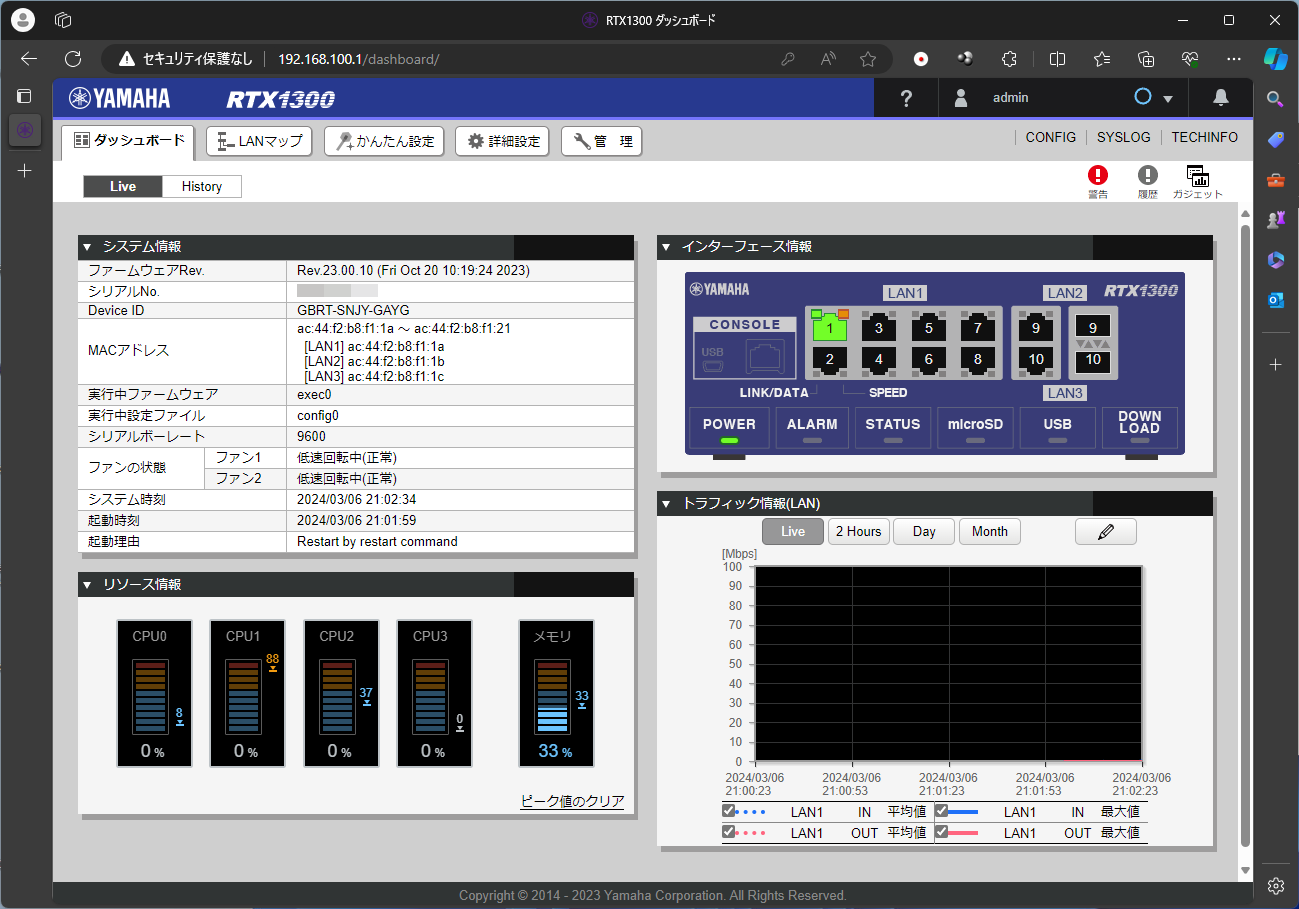1299x909 pixels.
Task: Click the notification bell icon
Action: tap(1221, 97)
